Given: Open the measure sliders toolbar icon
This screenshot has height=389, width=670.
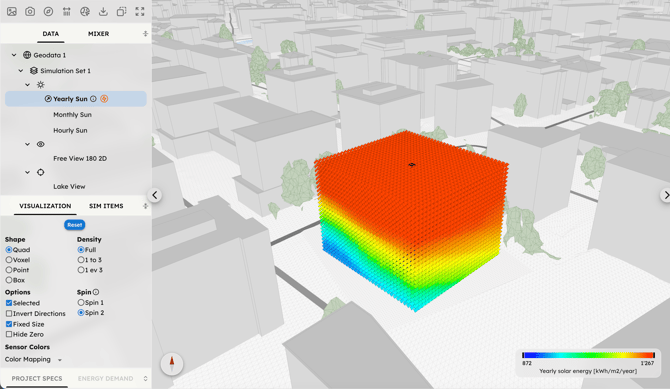Looking at the screenshot, I should click(x=67, y=12).
